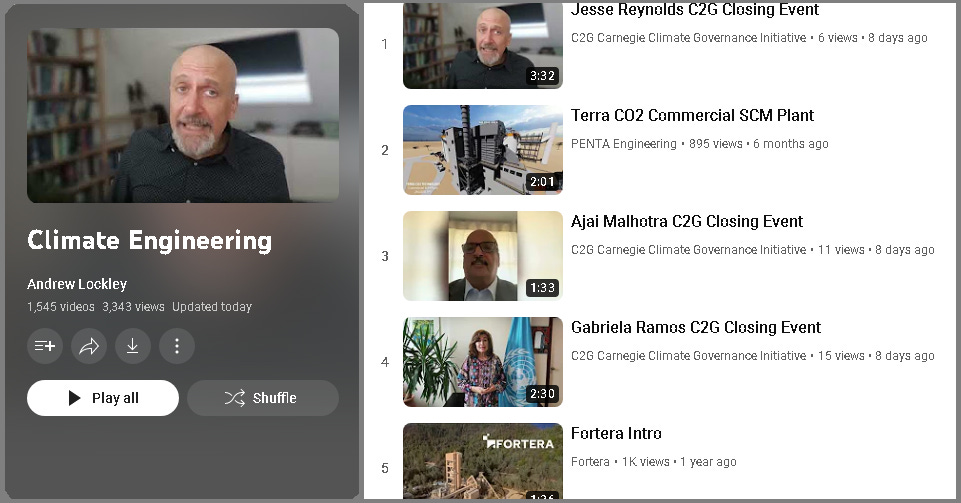This screenshot has width=961, height=503.
Task: Click the 2:01 duration badge
Action: (542, 182)
